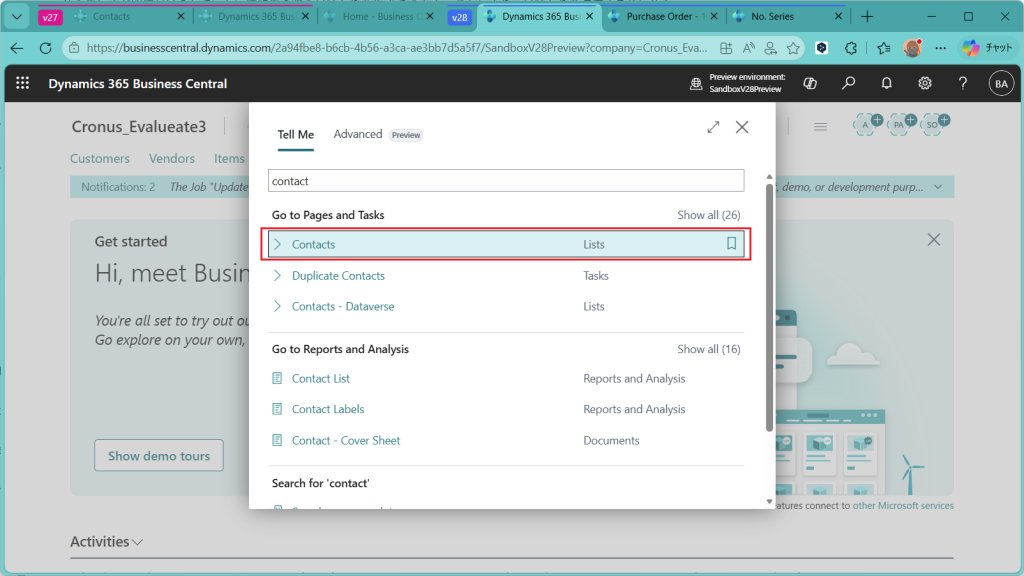This screenshot has width=1024, height=576.
Task: Show all 26 pages and tasks
Action: (709, 215)
